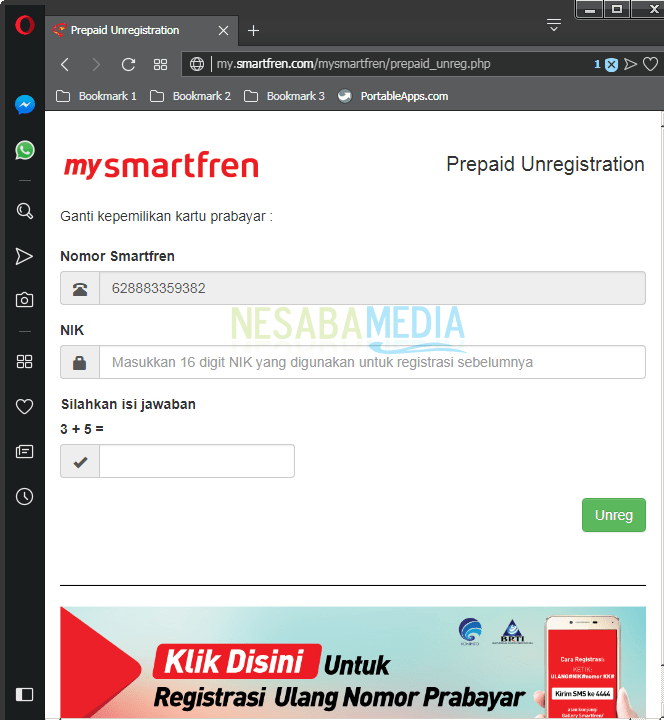Click the address bar URL
The image size is (664, 720).
(353, 64)
